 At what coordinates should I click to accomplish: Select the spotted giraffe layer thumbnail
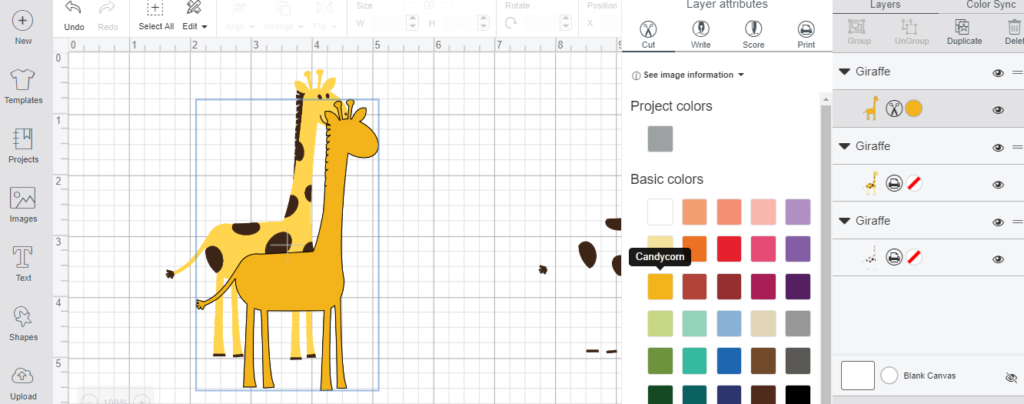coord(871,183)
